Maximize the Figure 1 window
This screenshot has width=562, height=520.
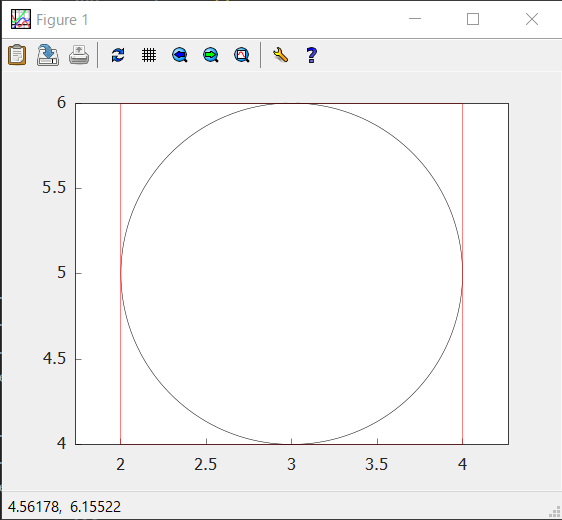pos(473,19)
